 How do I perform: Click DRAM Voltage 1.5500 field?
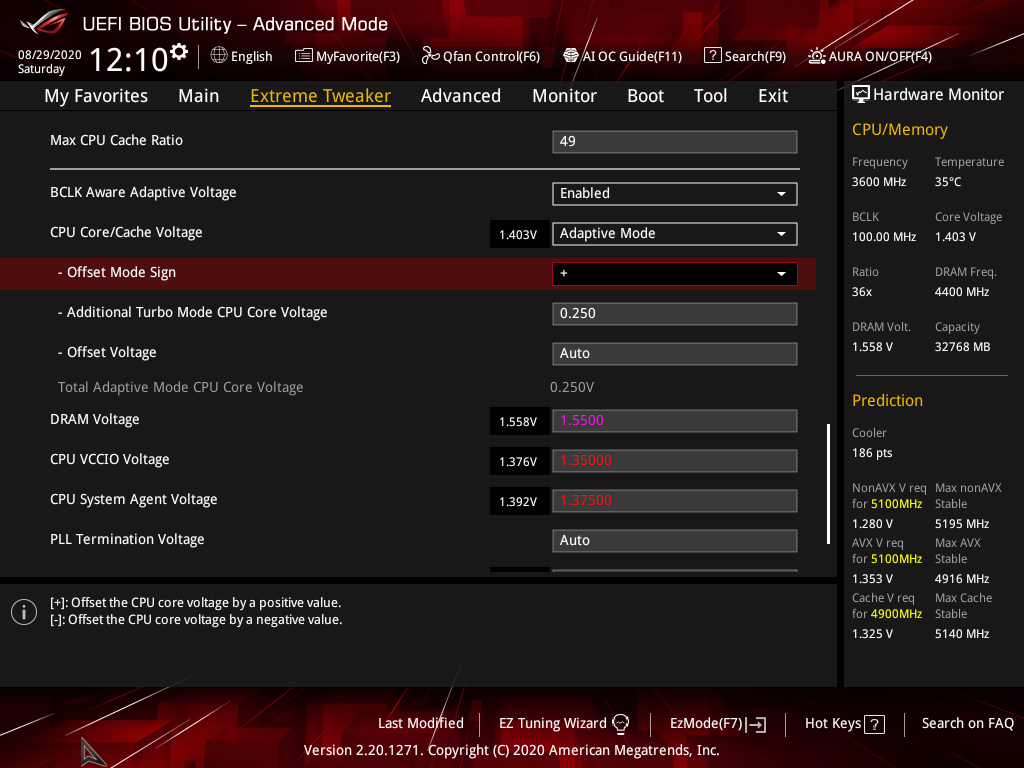[x=675, y=421]
